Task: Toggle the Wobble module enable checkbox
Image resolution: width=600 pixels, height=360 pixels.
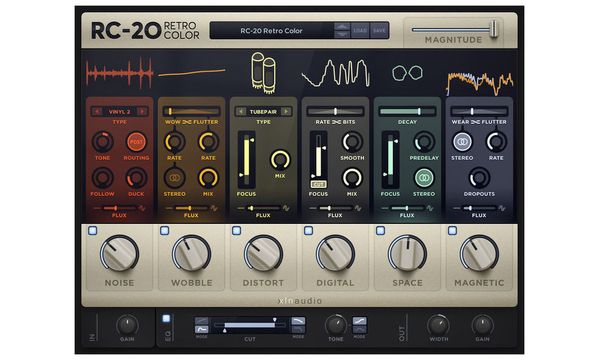Action: click(x=165, y=230)
